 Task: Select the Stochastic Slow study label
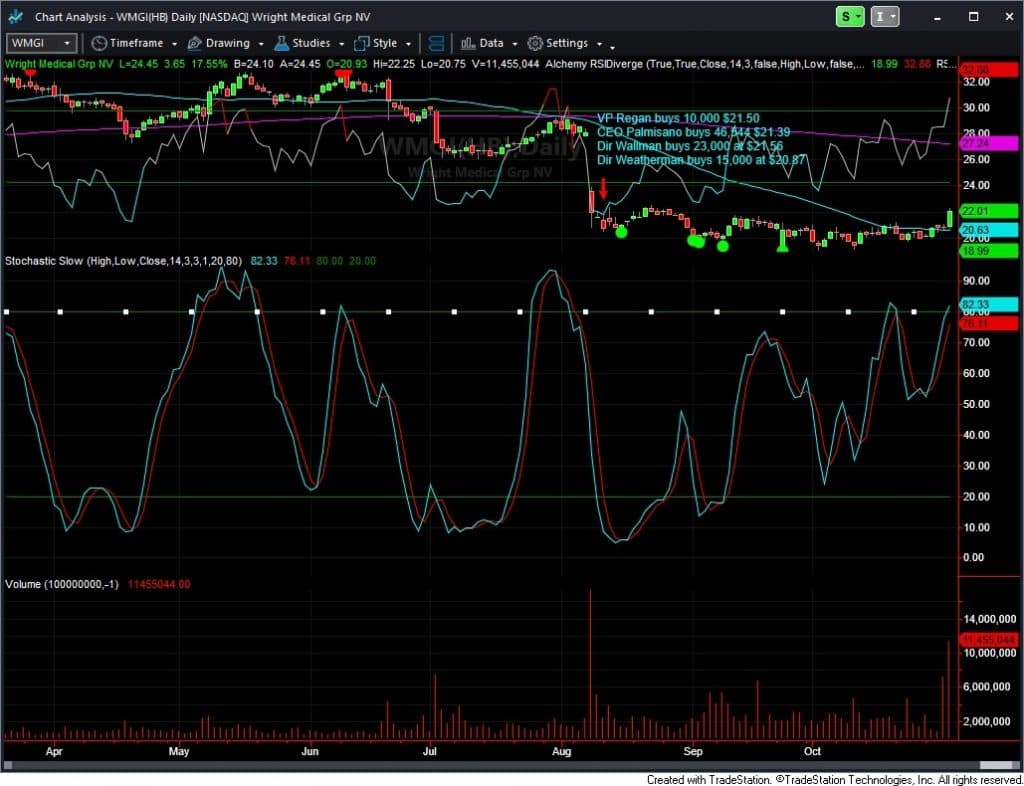(x=123, y=260)
